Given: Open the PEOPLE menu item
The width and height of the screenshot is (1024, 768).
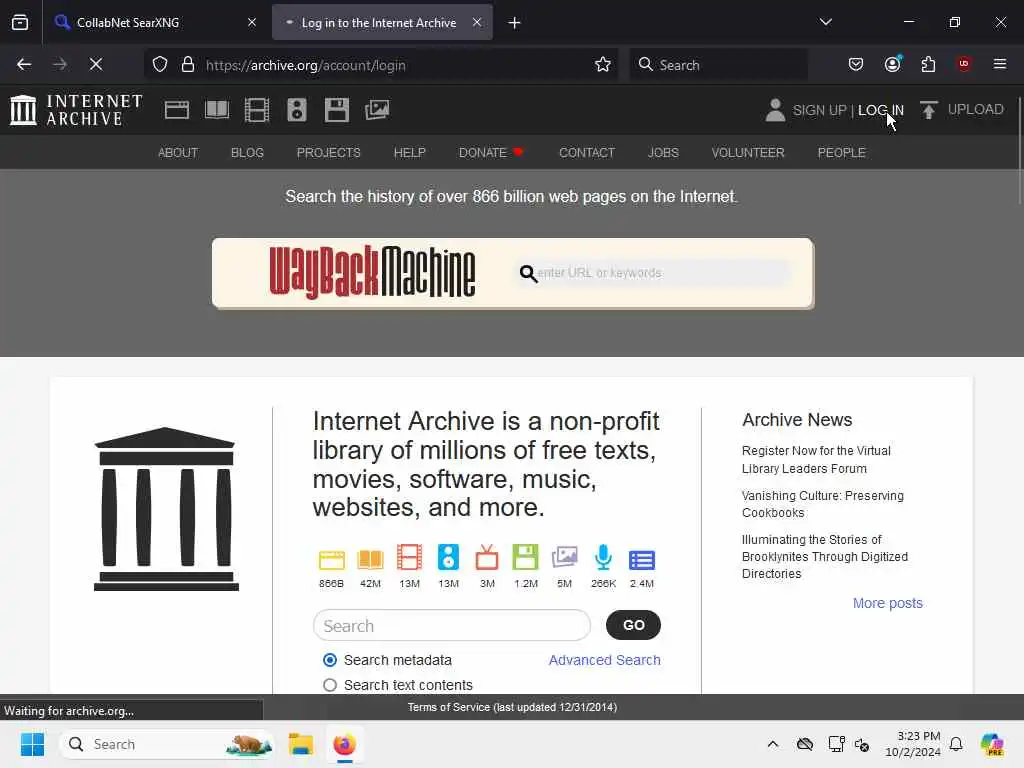Looking at the screenshot, I should click(841, 153).
